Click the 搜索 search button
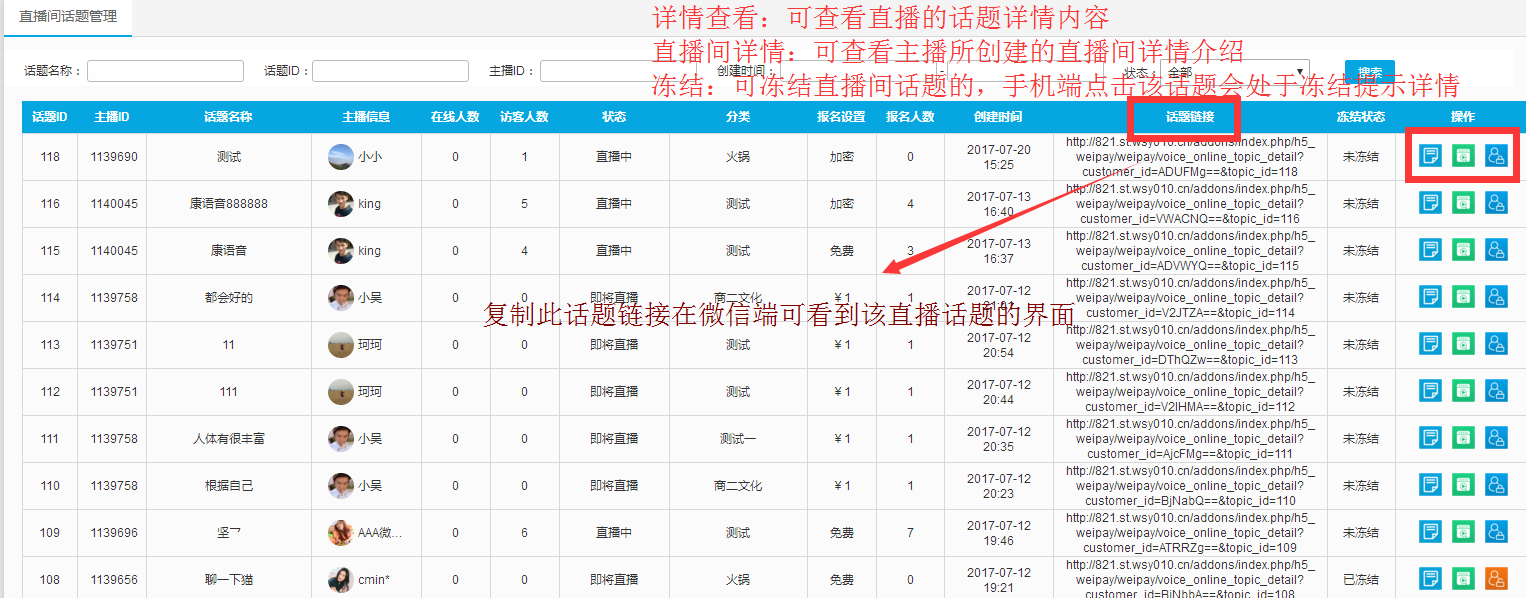 (x=1370, y=71)
